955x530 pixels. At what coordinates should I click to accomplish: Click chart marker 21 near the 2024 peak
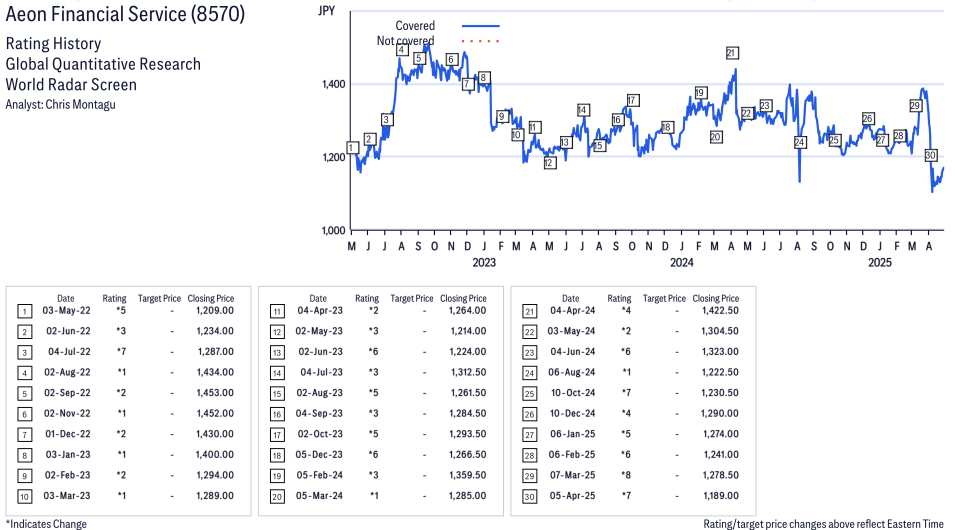coord(732,53)
